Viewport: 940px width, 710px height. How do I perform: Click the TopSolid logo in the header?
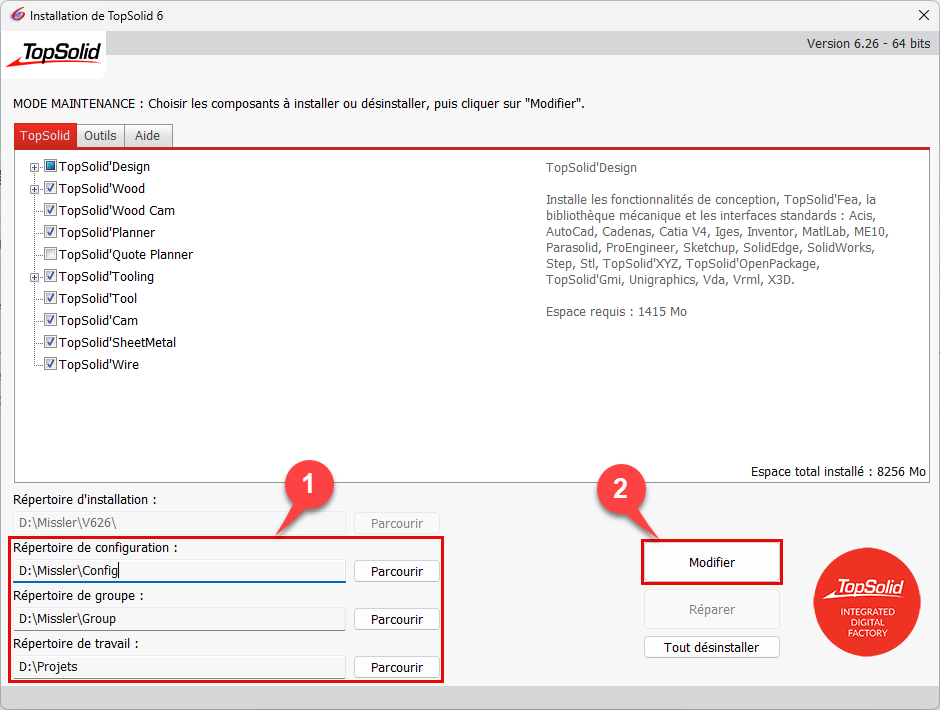coord(54,54)
